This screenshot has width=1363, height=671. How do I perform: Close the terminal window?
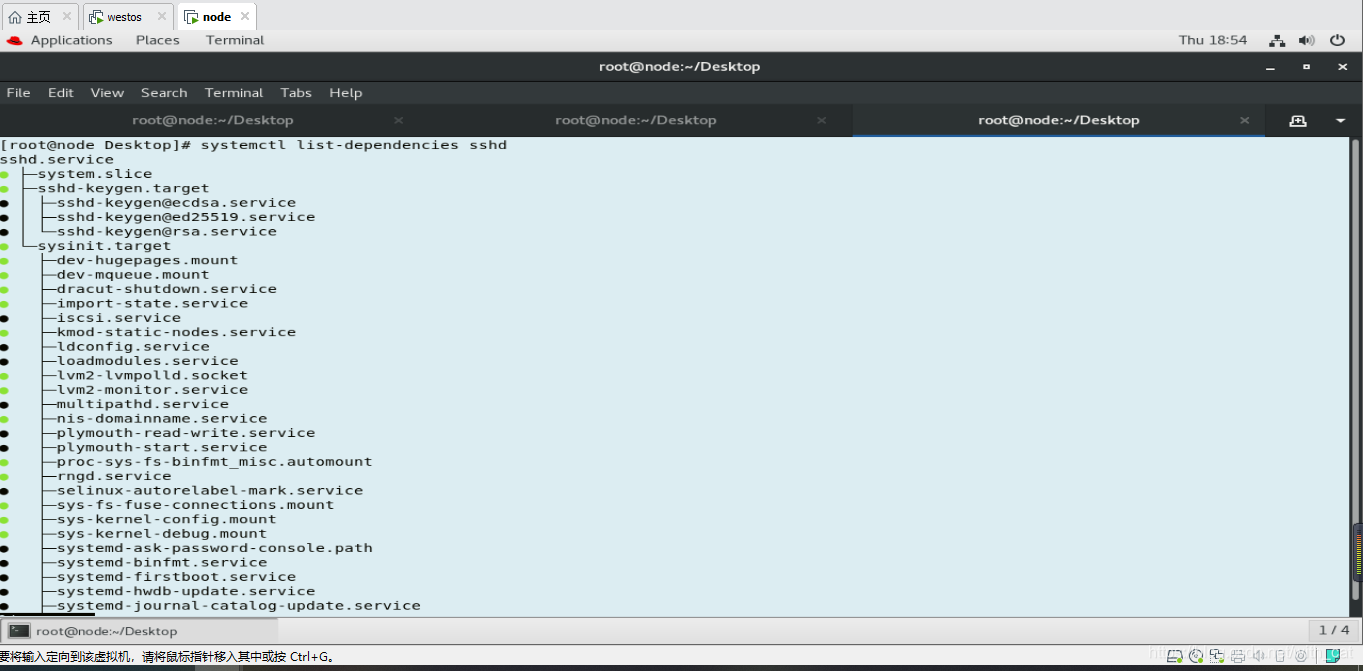[x=1342, y=67]
